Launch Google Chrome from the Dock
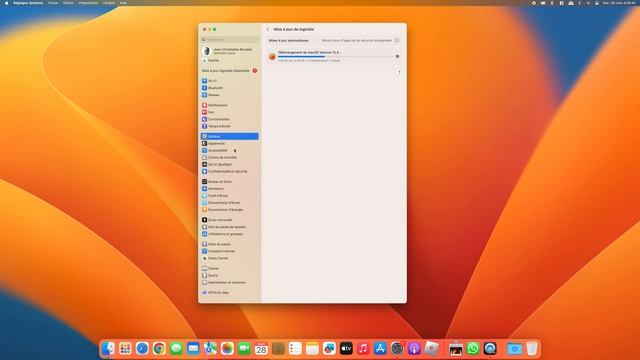This screenshot has height=360, width=640. pyautogui.click(x=159, y=349)
